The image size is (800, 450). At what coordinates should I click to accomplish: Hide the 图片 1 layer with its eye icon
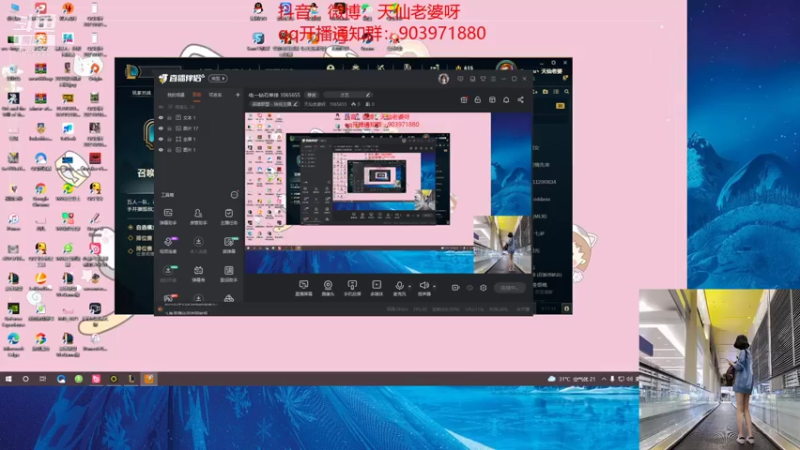pyautogui.click(x=161, y=150)
